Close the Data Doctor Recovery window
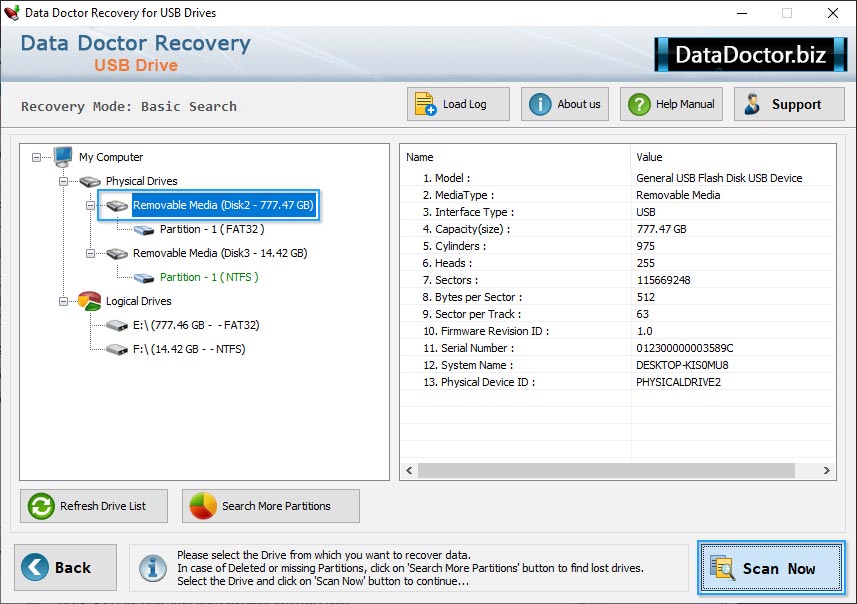This screenshot has width=857, height=604. 832,13
